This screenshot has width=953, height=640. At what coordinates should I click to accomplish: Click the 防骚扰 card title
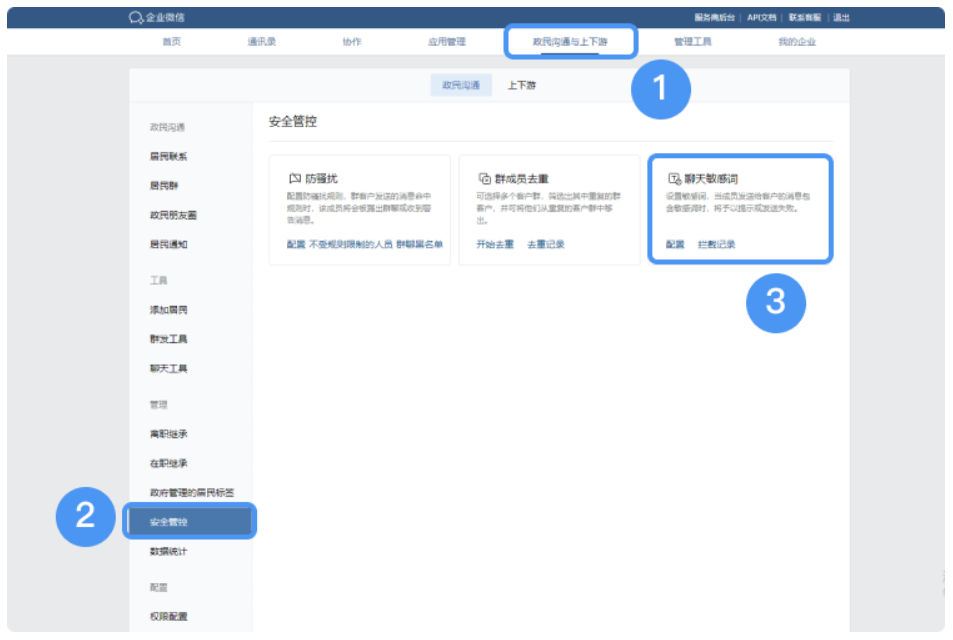click(x=321, y=179)
